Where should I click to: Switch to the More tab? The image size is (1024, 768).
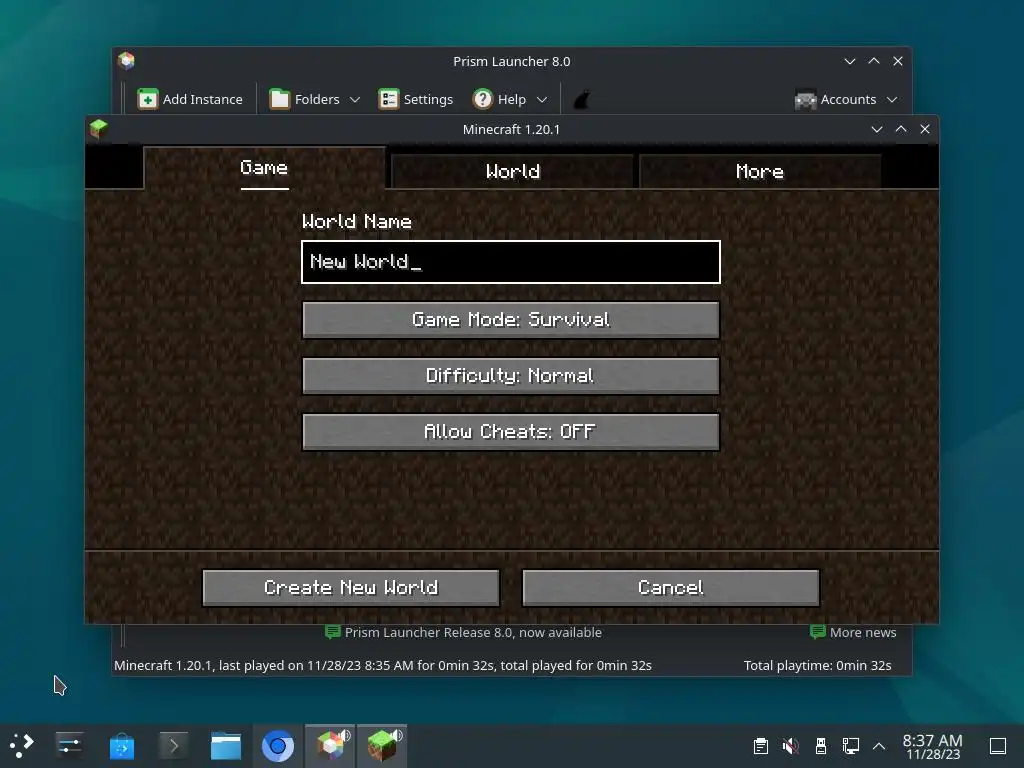[x=760, y=172]
